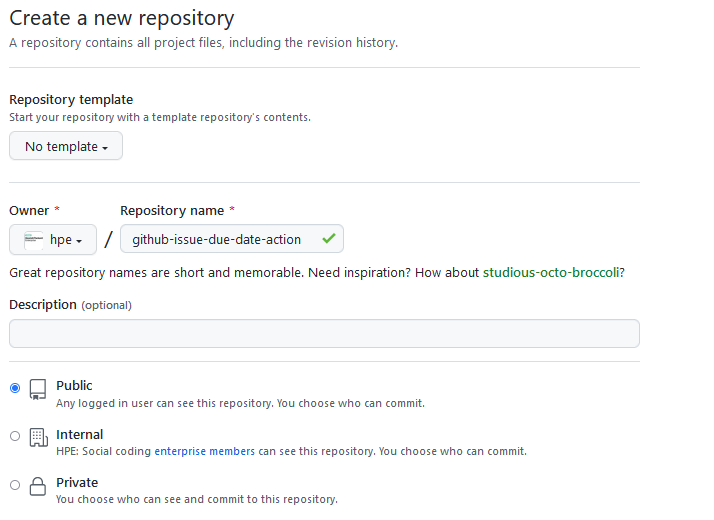This screenshot has width=714, height=520.
Task: Select the Public visibility radio button
Action: click(15, 388)
